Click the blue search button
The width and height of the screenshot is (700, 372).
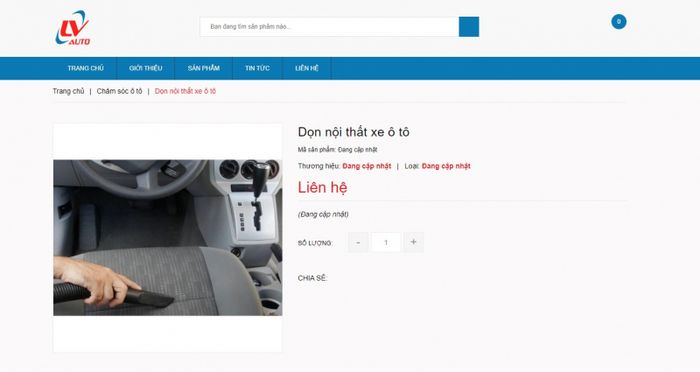coord(469,27)
